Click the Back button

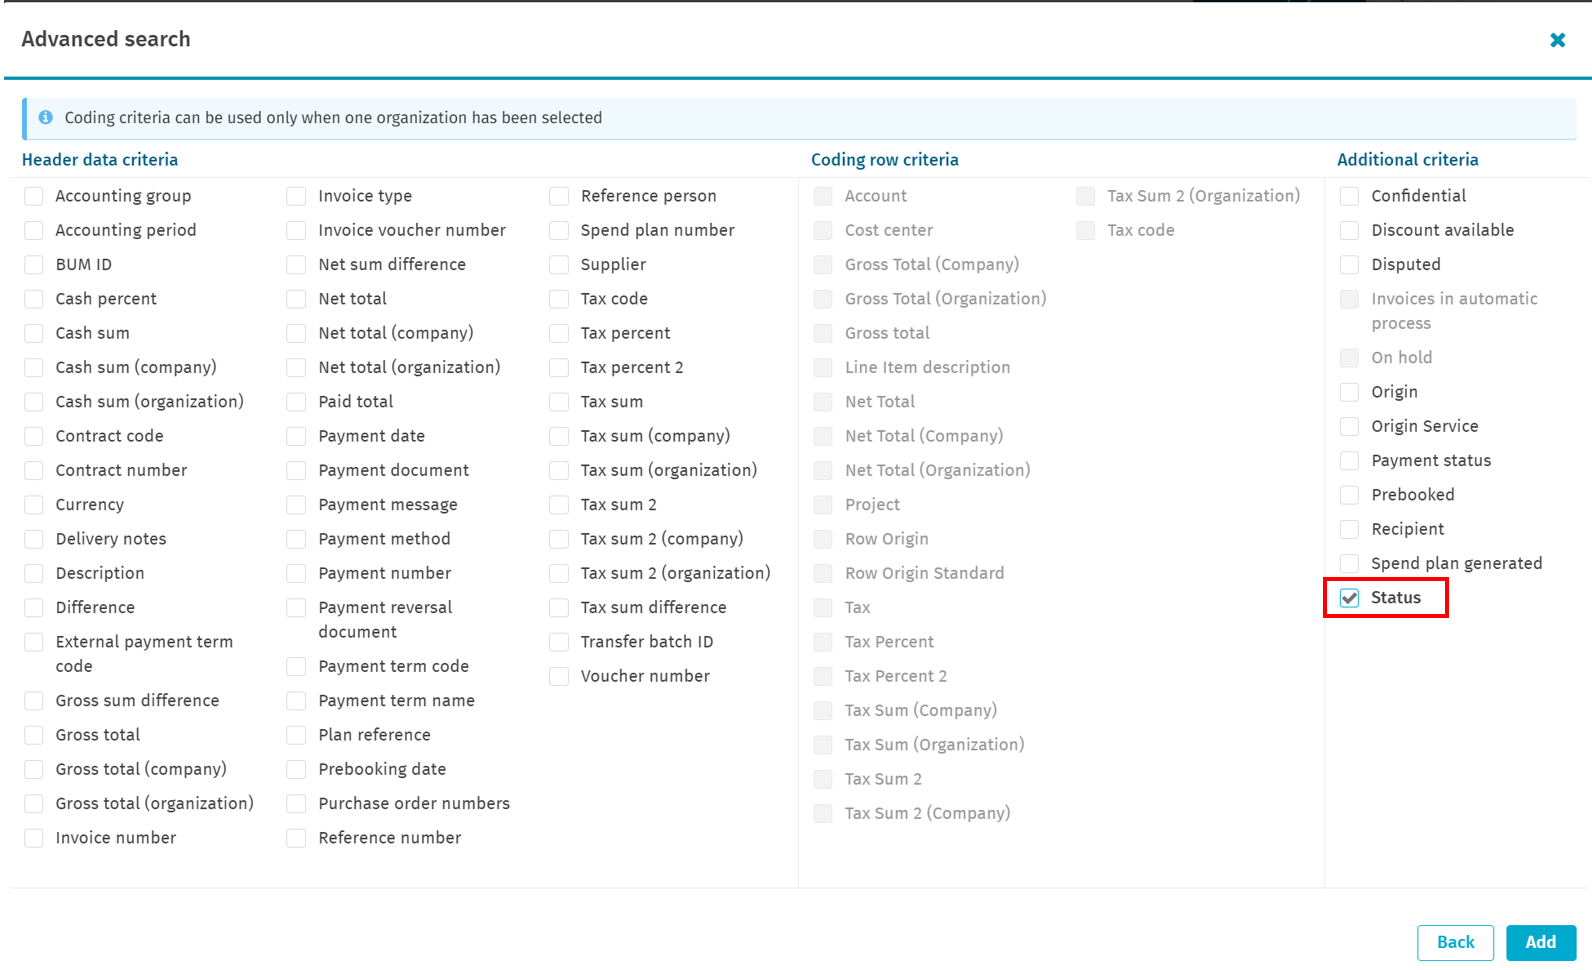[x=1454, y=942]
